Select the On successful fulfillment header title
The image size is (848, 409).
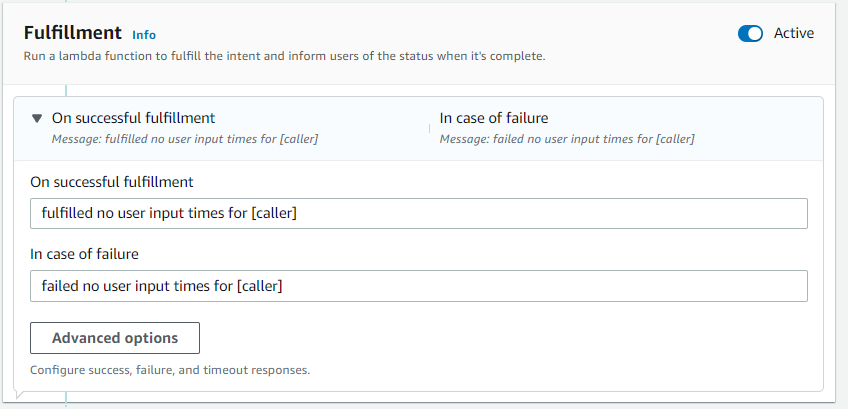coord(133,118)
